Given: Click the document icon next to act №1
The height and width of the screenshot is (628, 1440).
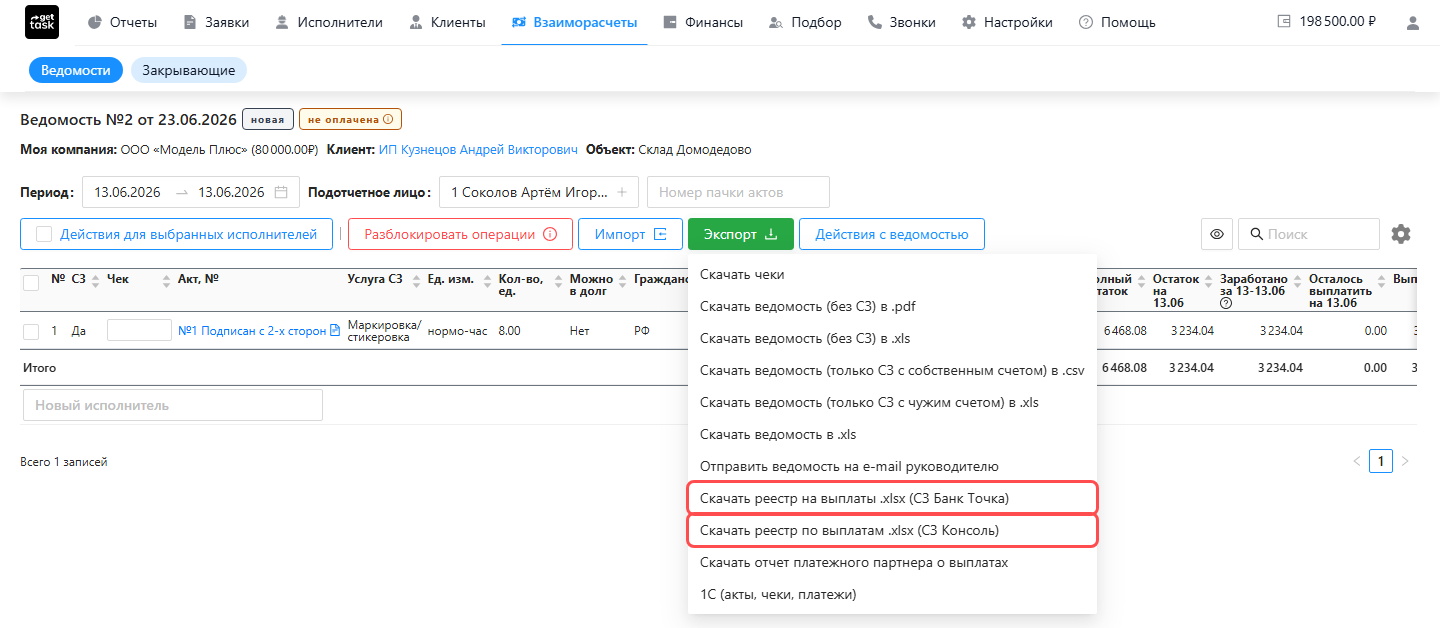Looking at the screenshot, I should point(335,331).
